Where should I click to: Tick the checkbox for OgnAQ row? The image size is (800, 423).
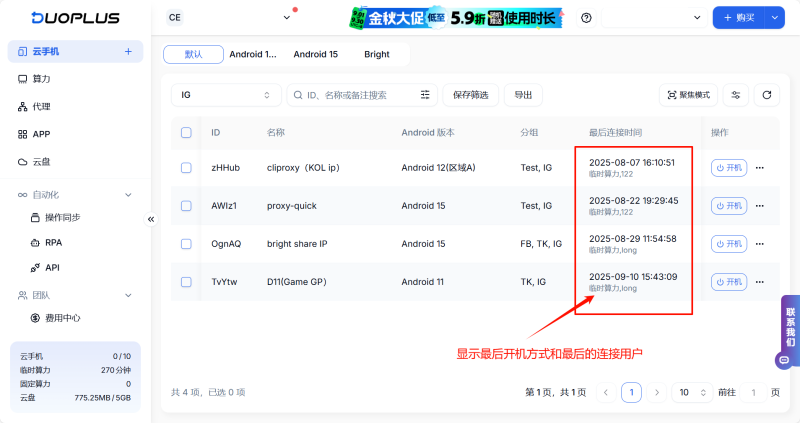pyautogui.click(x=186, y=244)
